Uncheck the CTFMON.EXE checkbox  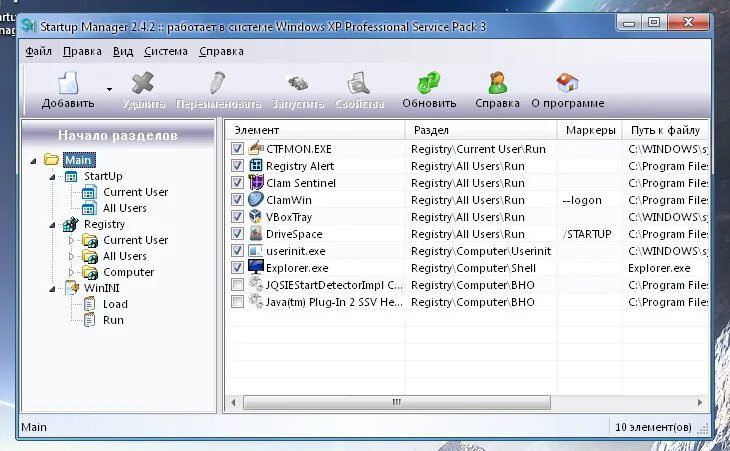pyautogui.click(x=237, y=149)
